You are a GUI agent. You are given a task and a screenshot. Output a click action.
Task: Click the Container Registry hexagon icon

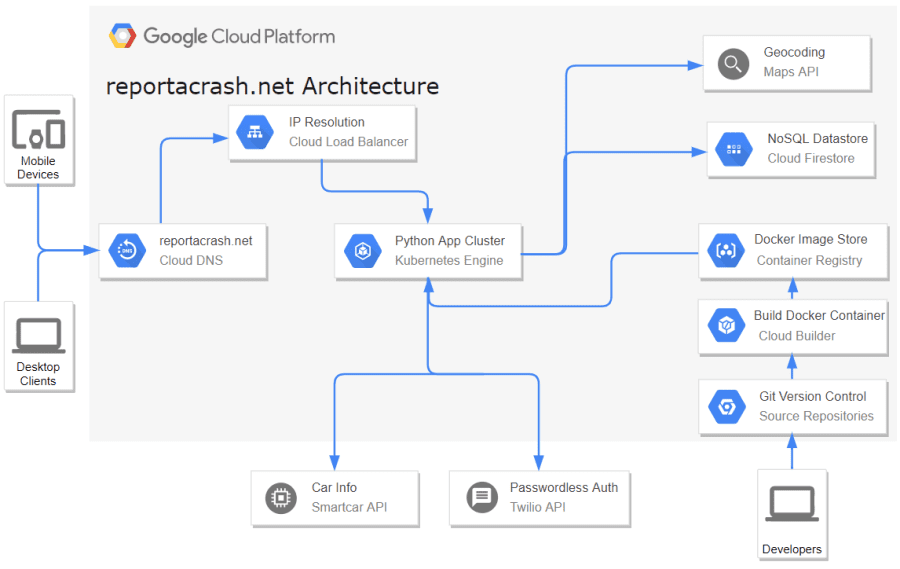(726, 250)
